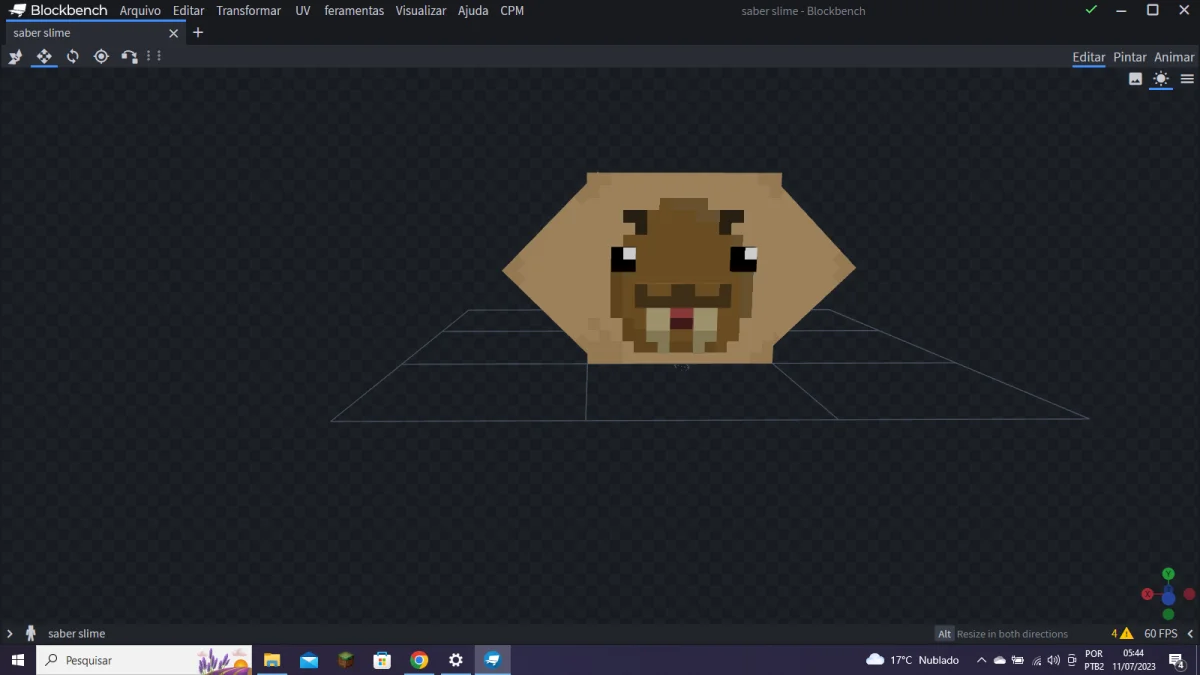Viewport: 1200px width, 675px height.
Task: Open the notification center
Action: pos(1177,660)
